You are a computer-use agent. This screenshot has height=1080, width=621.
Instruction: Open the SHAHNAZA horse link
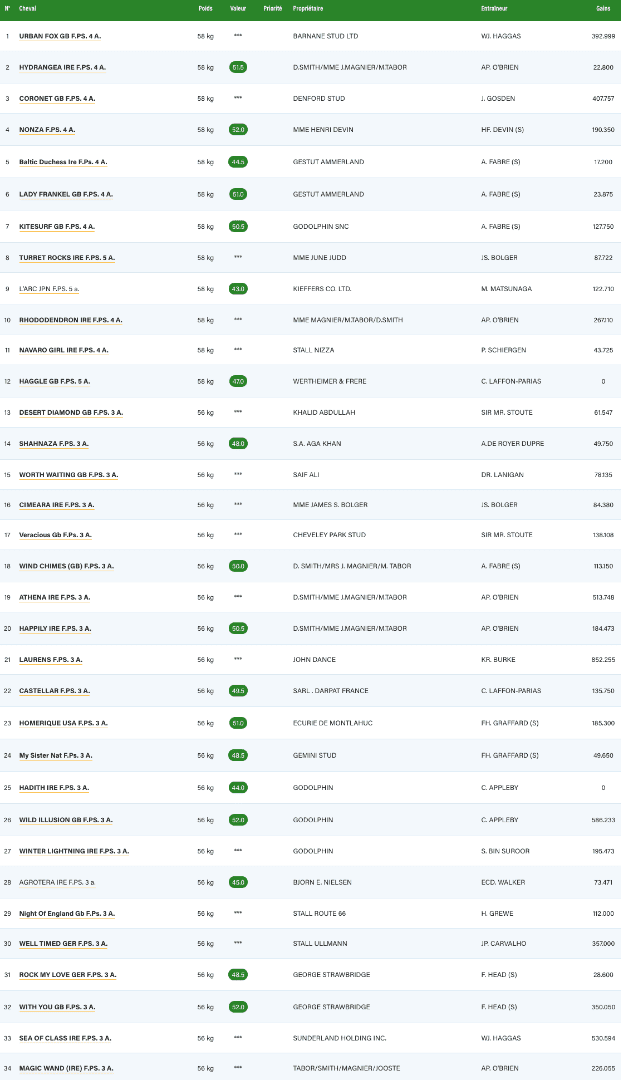(54, 444)
